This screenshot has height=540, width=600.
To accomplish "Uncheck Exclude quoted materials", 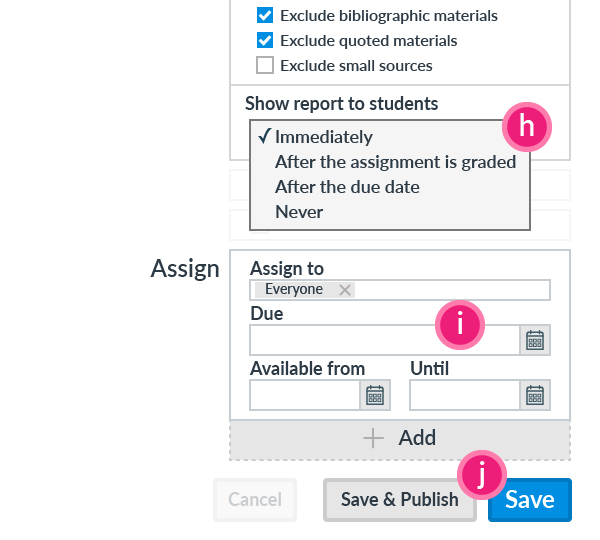I will (265, 41).
